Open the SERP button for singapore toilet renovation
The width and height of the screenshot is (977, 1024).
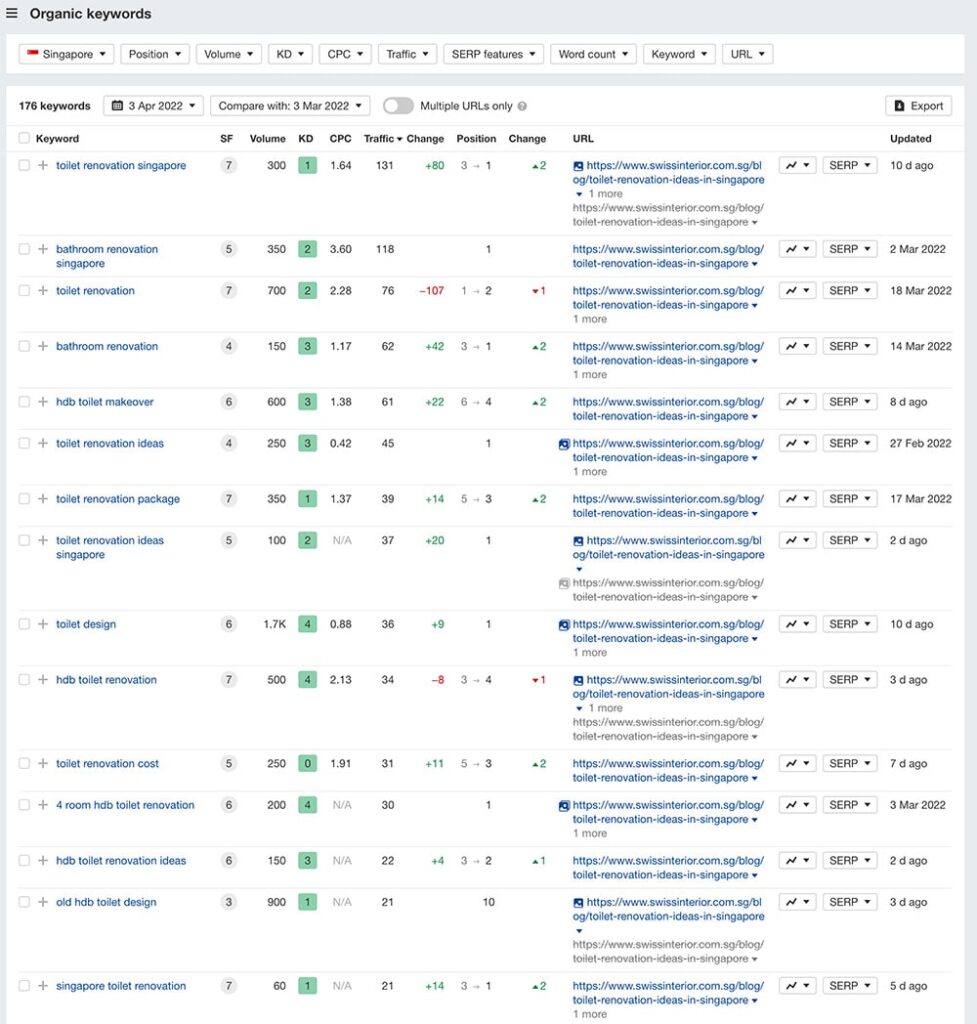click(x=849, y=986)
